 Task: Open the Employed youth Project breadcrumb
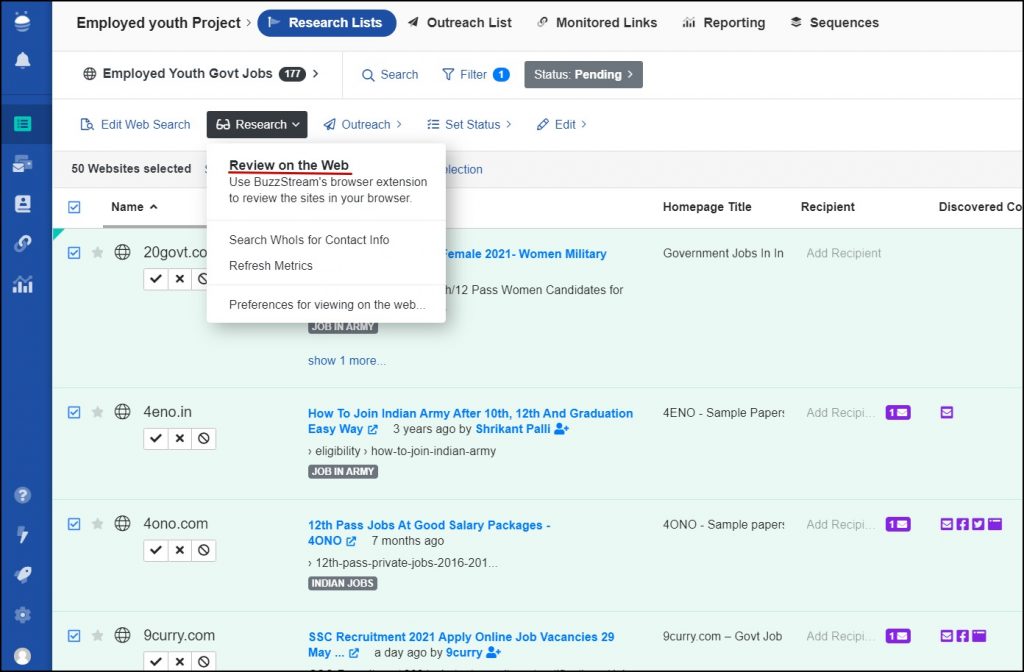click(x=159, y=23)
